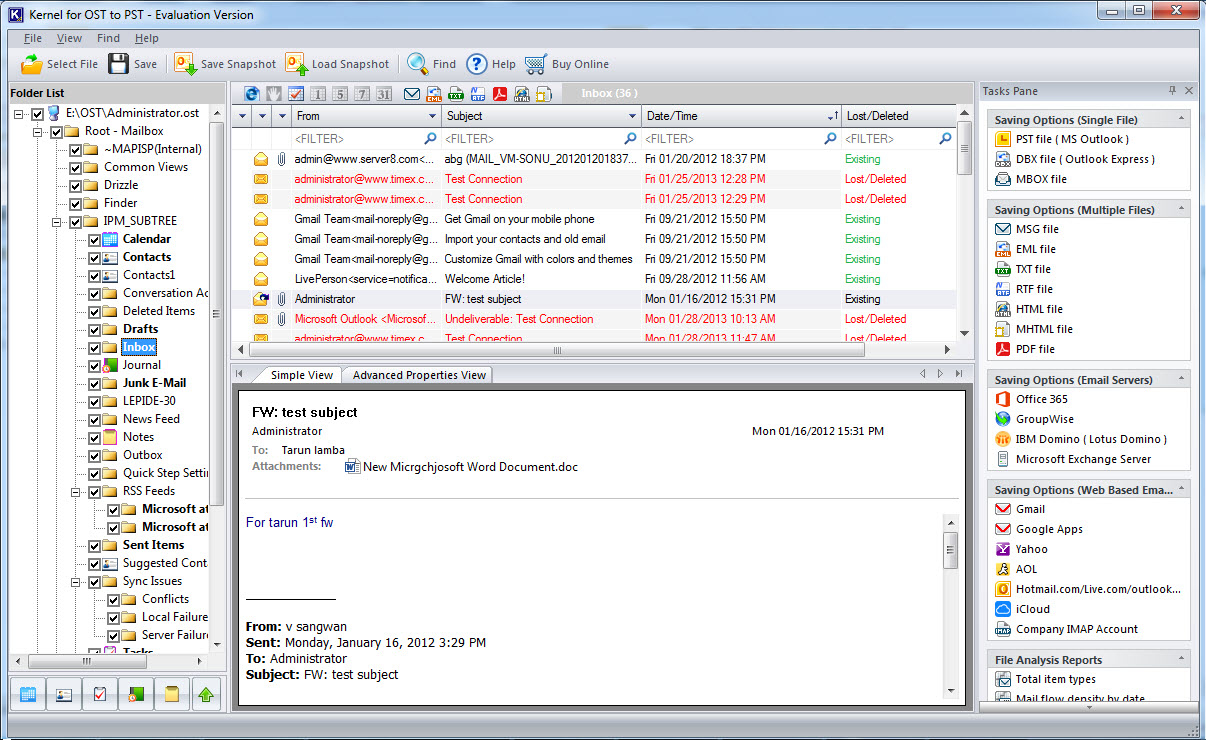Click the EML save icon in list toolbar
The image size is (1206, 740).
click(x=434, y=94)
